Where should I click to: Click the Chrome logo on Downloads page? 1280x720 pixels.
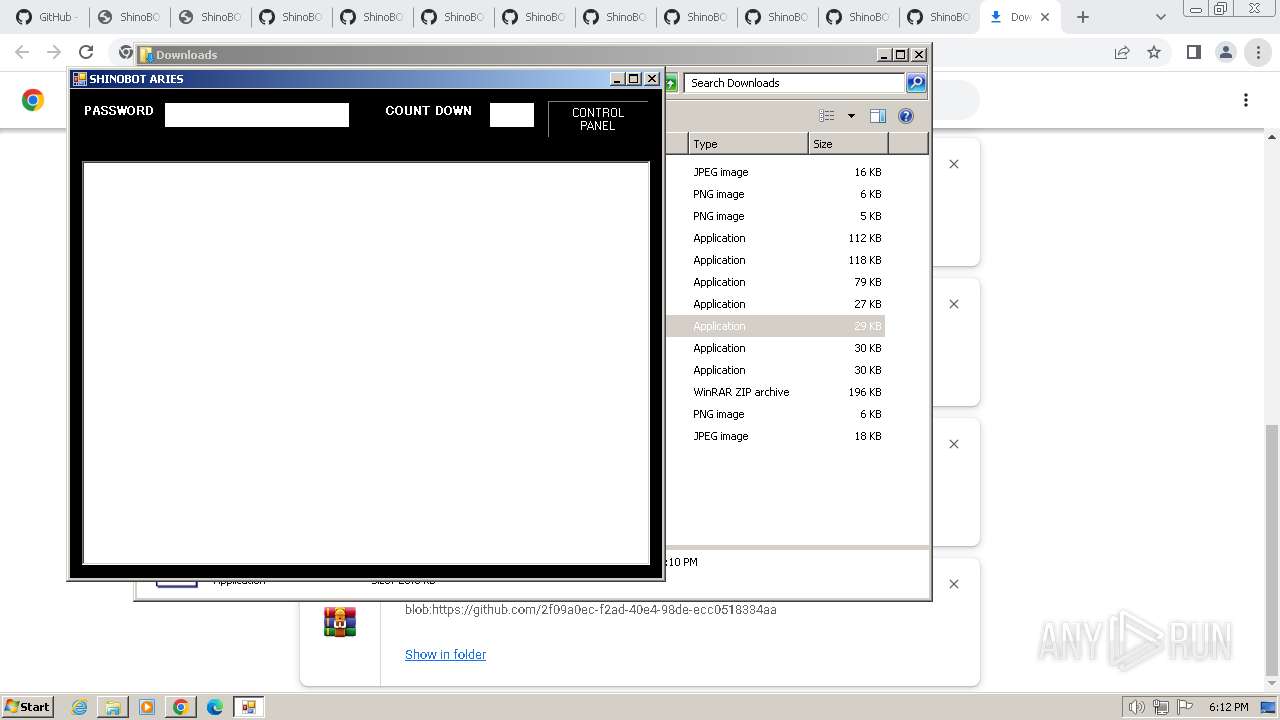coord(33,100)
